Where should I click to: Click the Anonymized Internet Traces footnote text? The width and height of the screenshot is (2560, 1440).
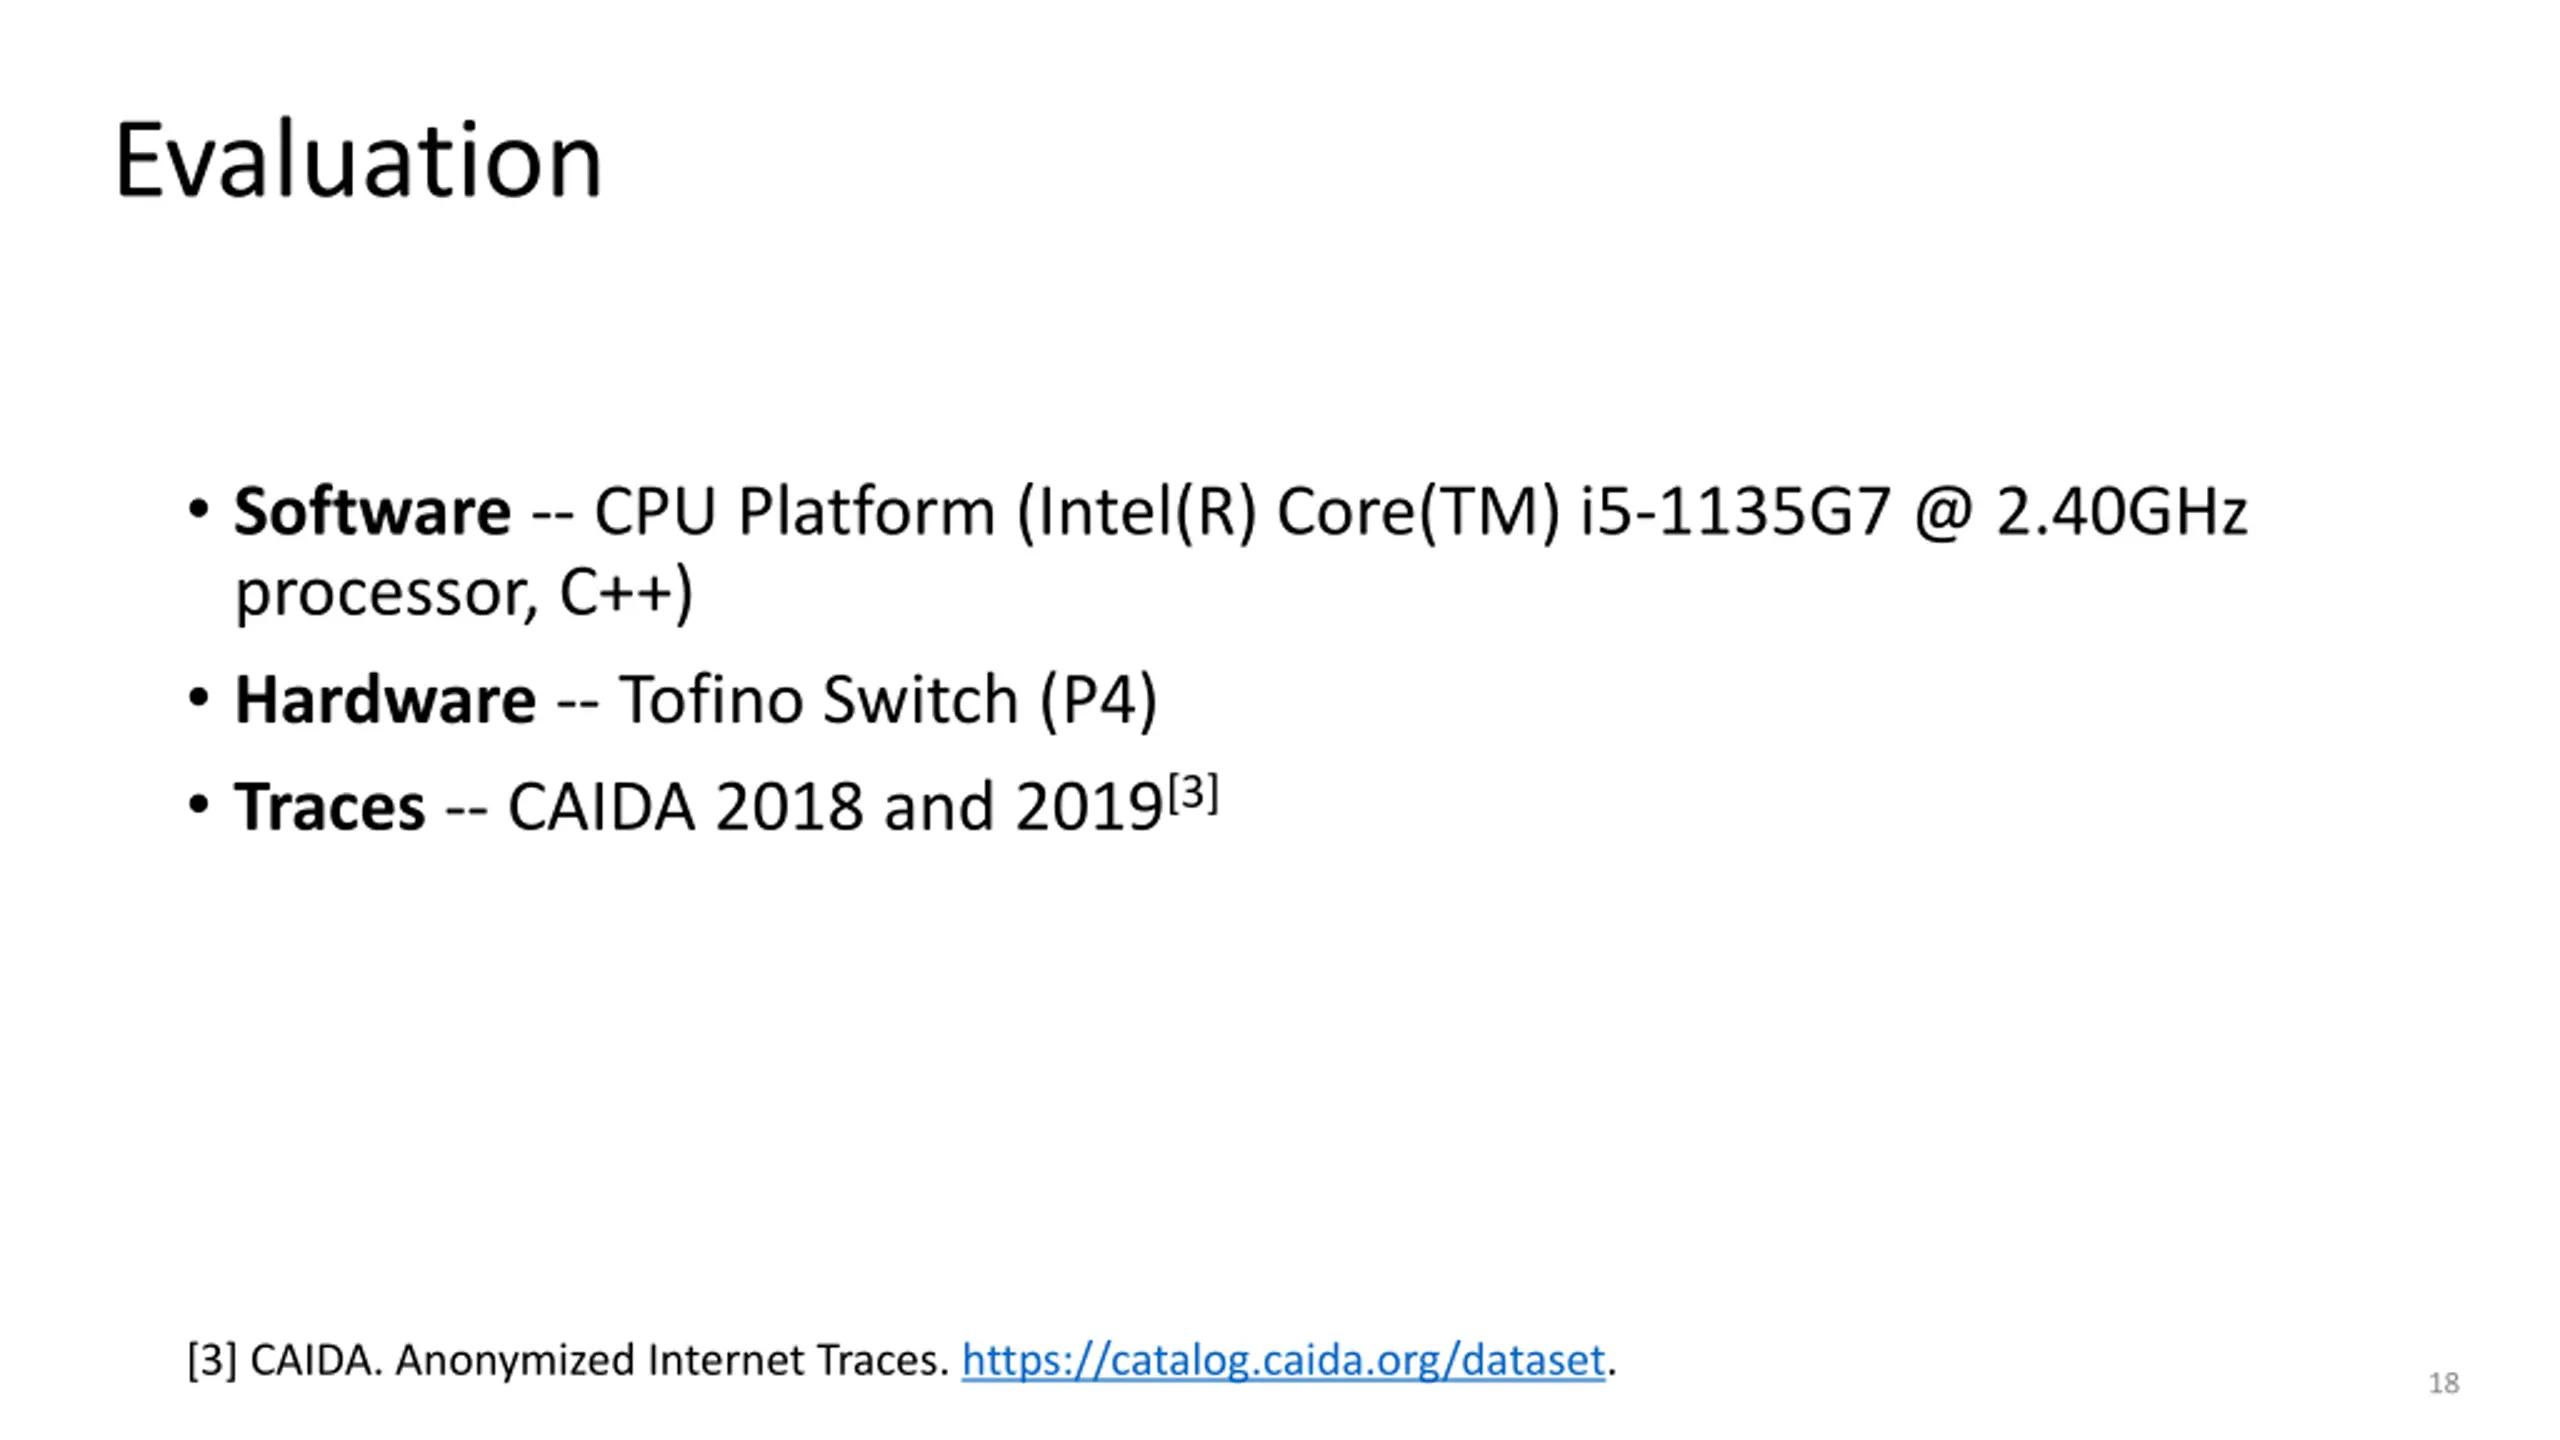point(671,1361)
